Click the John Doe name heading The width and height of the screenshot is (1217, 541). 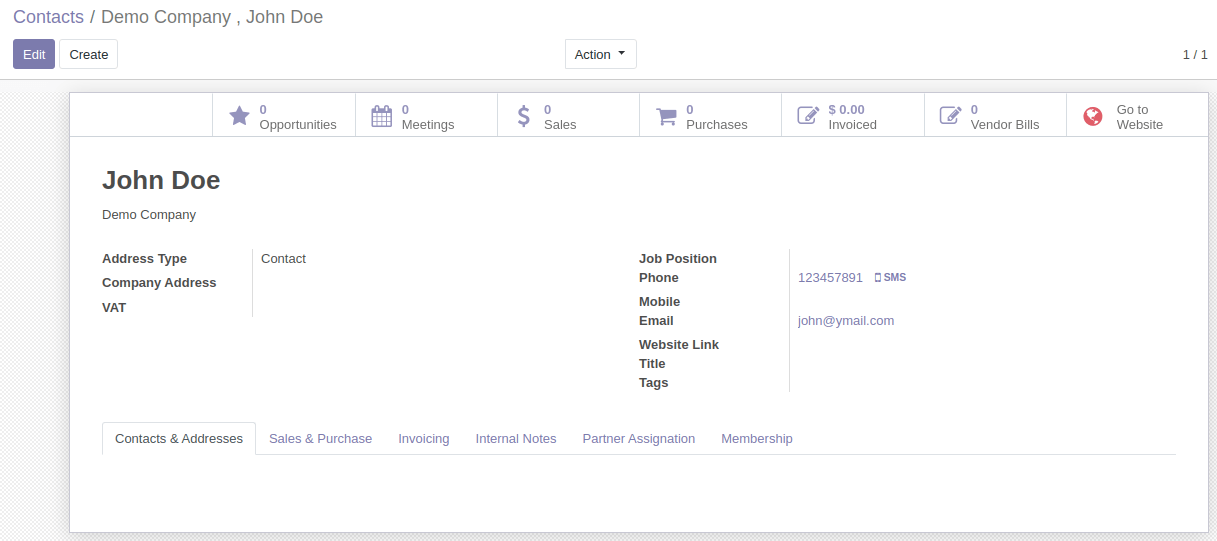coord(161,180)
